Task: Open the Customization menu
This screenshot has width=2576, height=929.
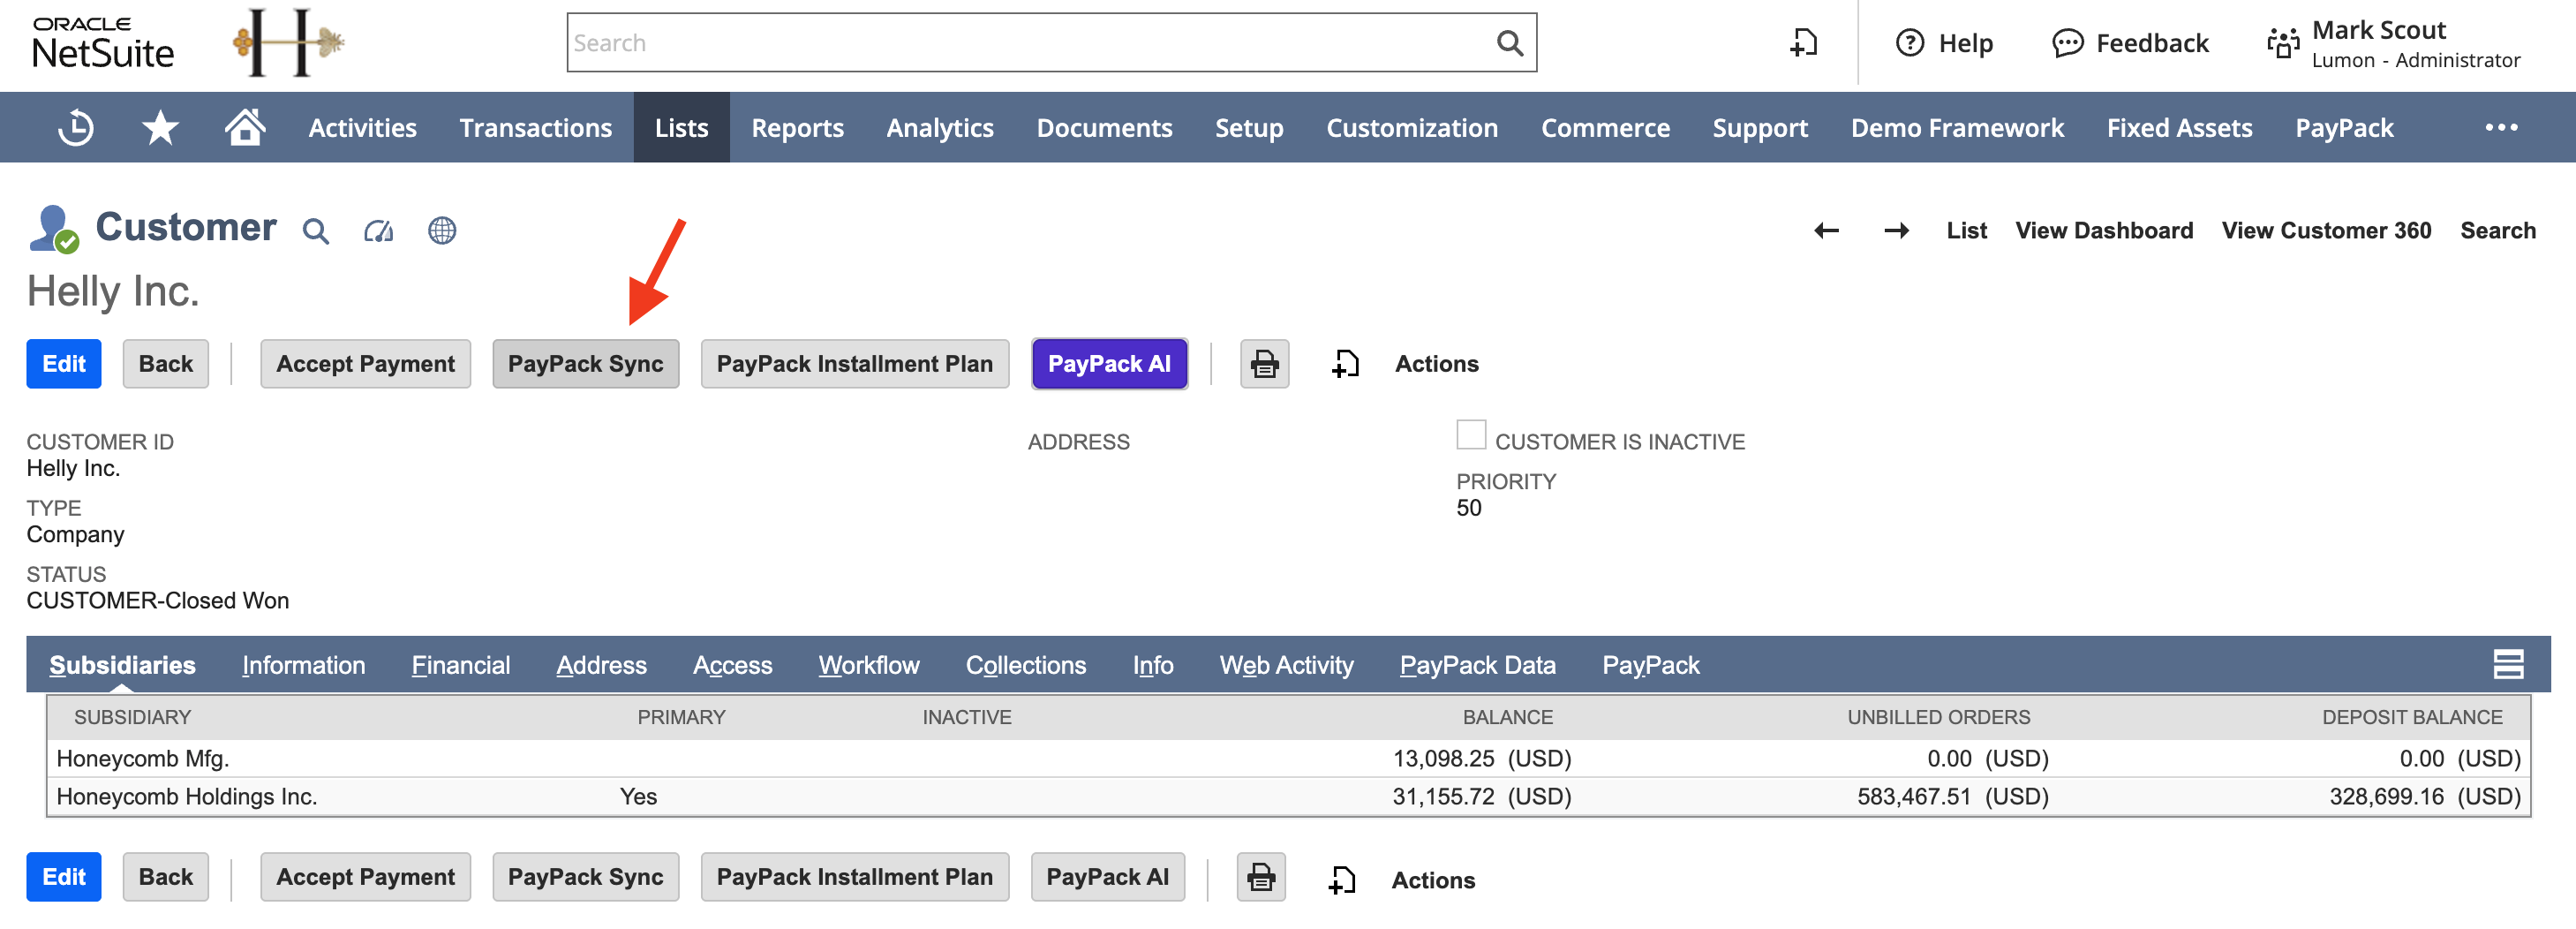Action: coord(1411,128)
